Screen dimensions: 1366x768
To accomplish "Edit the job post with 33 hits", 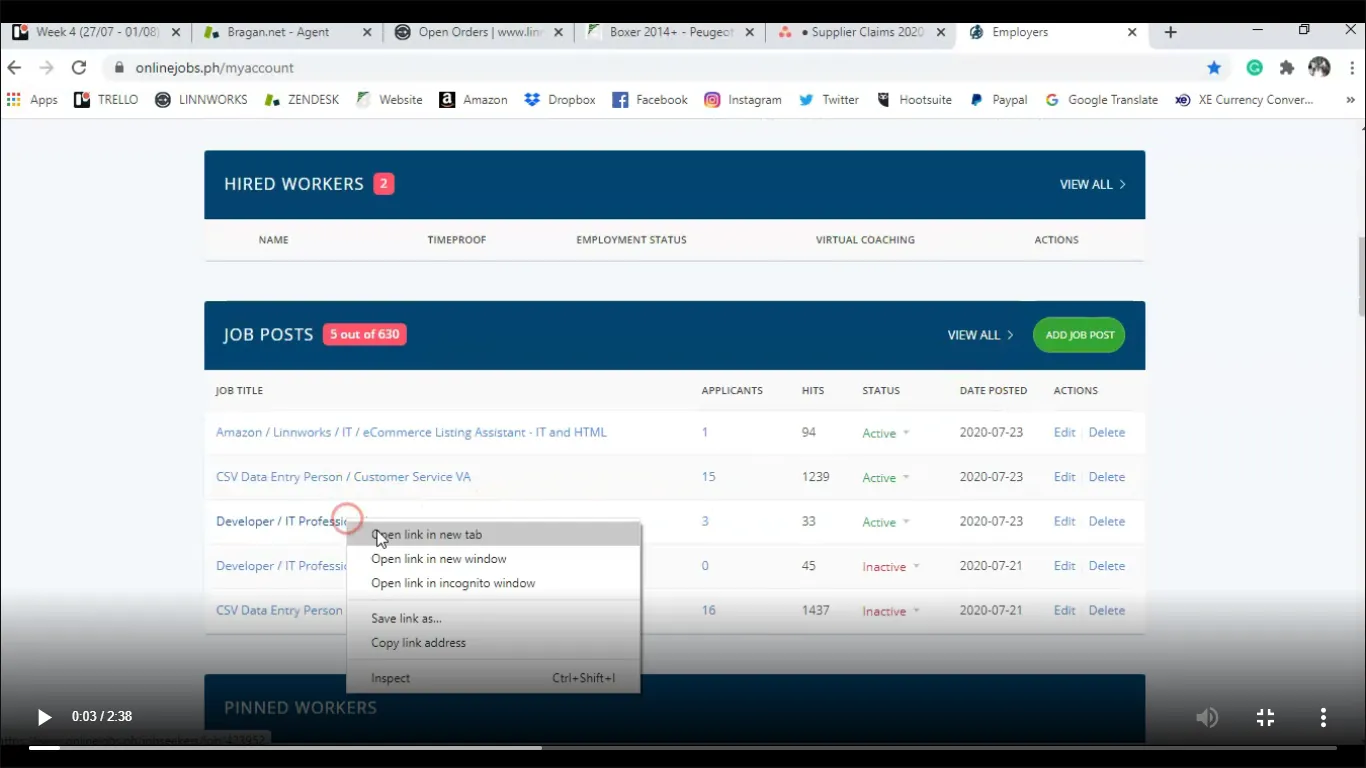I will coord(1064,522).
